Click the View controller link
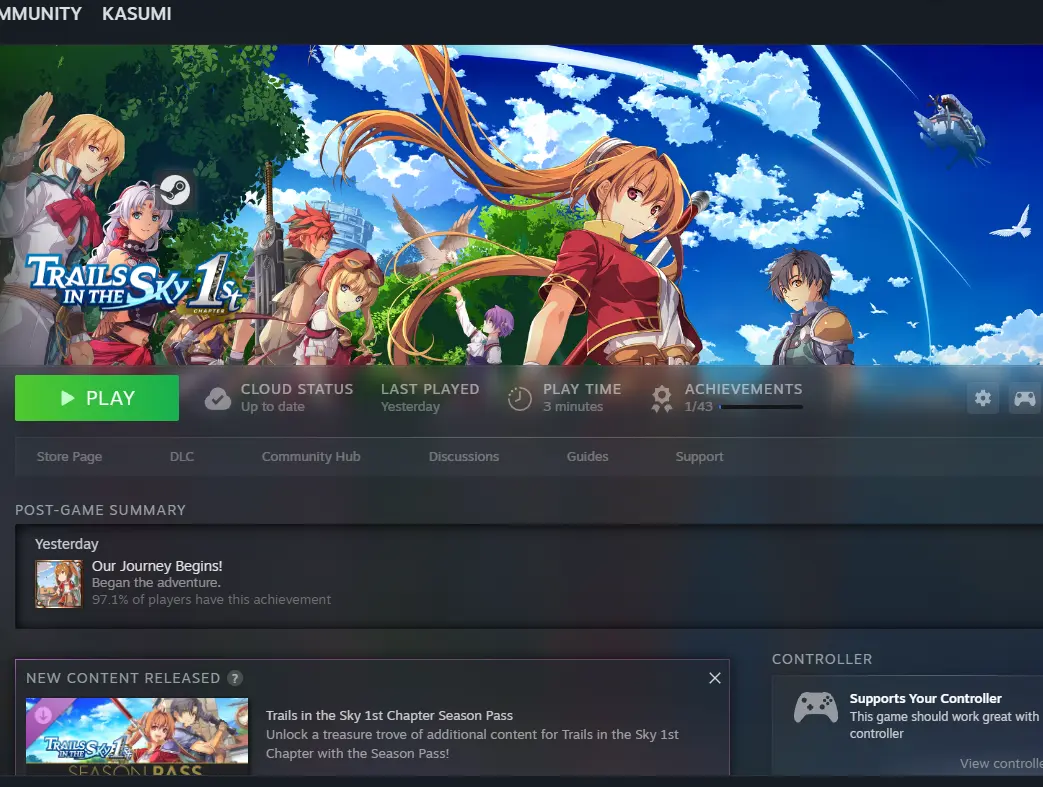 (1001, 763)
